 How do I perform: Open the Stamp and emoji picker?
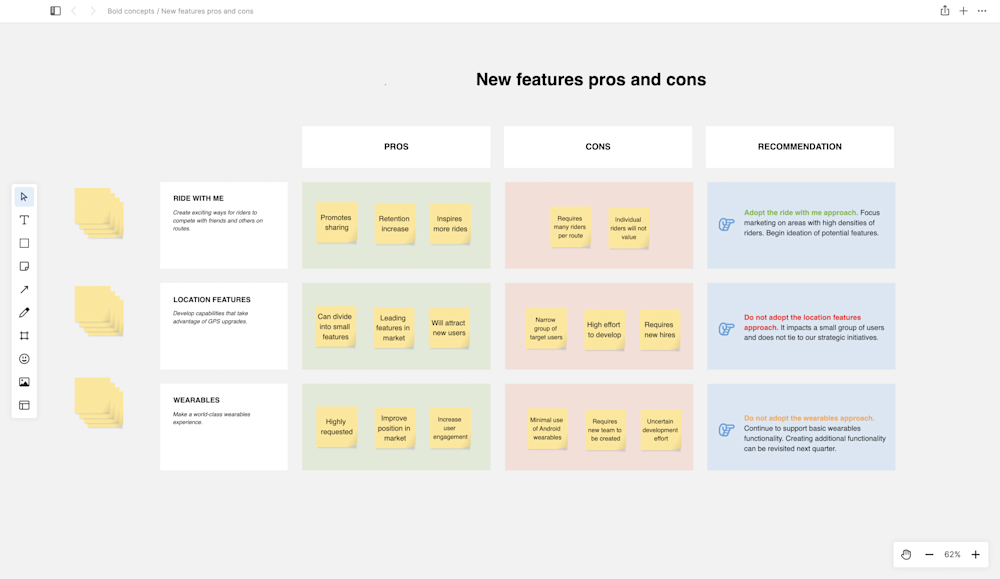coord(24,358)
